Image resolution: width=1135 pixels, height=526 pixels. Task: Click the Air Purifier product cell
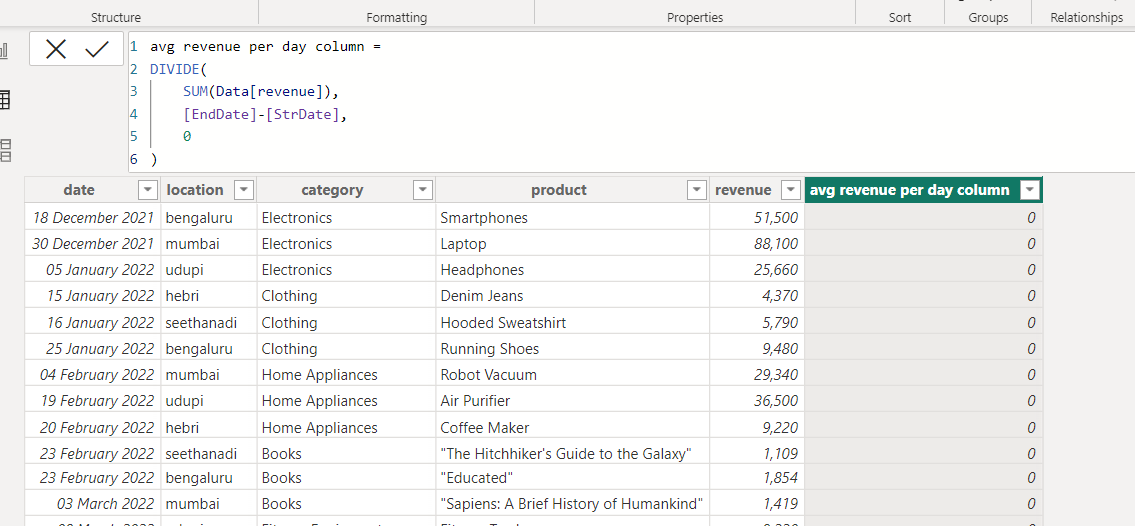[573, 401]
